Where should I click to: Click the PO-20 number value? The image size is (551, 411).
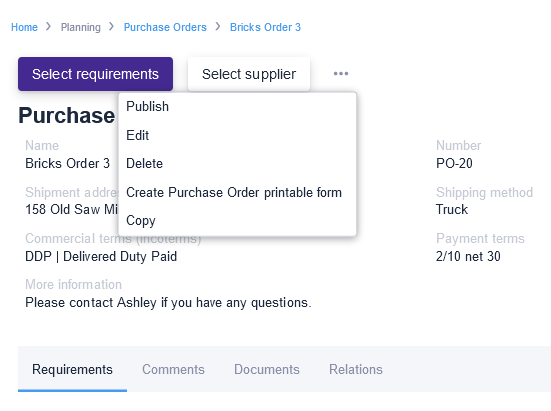point(454,163)
